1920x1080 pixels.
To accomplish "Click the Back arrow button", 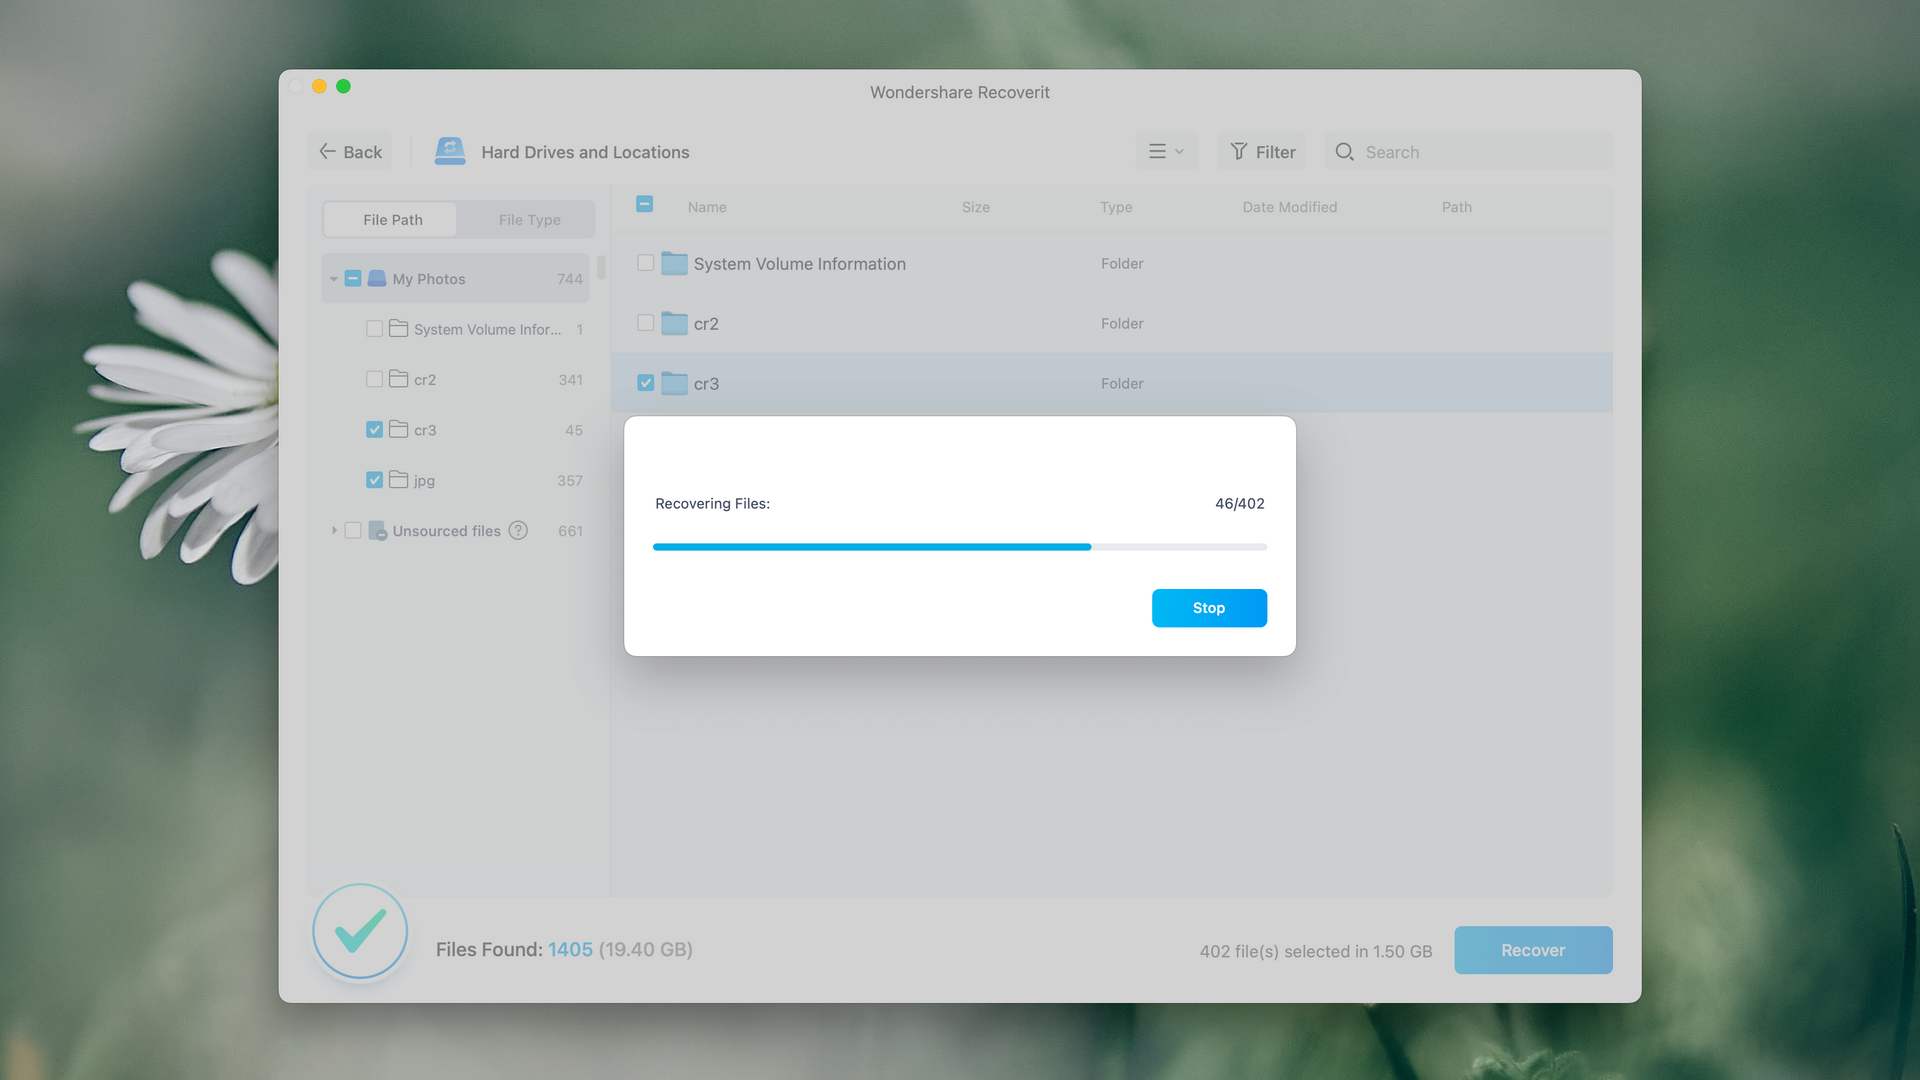I will coord(350,152).
